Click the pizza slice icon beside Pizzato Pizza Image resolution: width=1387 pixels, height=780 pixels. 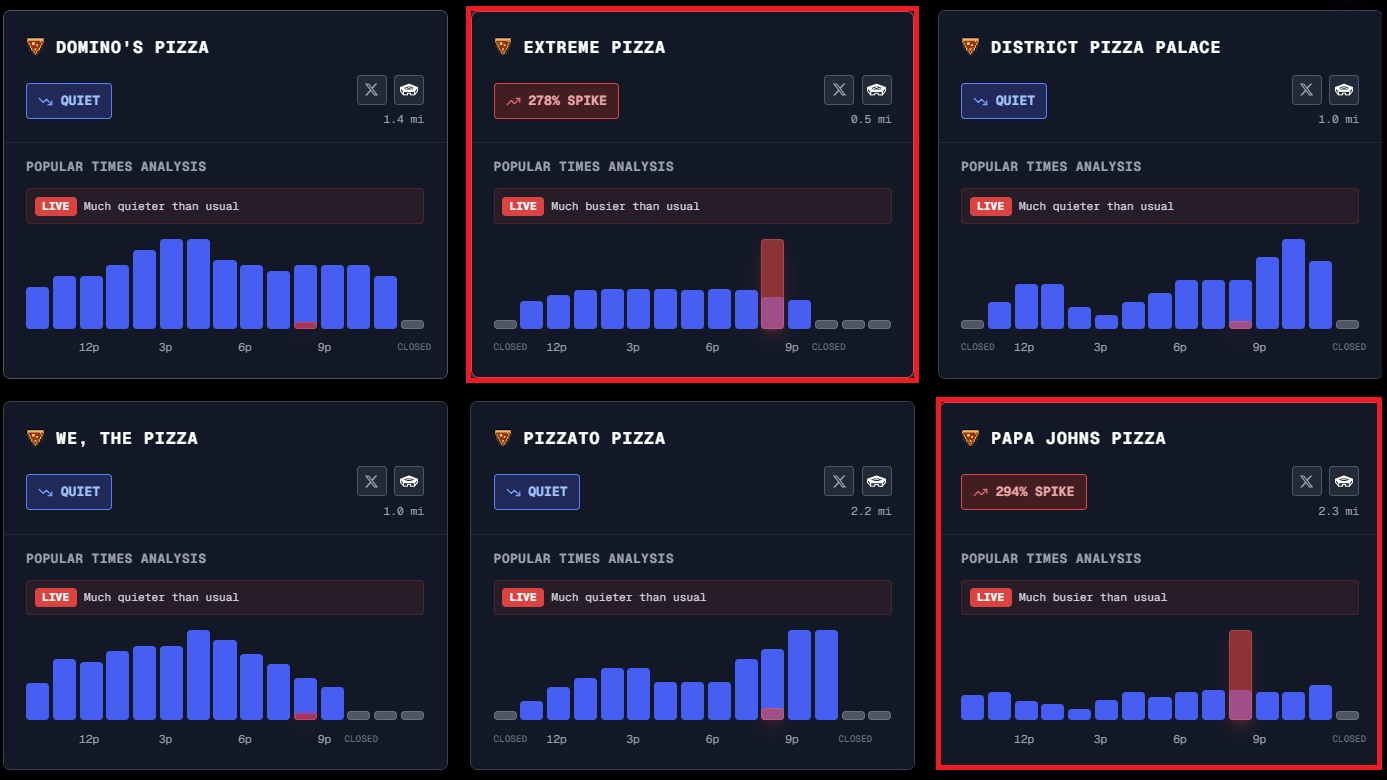(x=503, y=438)
